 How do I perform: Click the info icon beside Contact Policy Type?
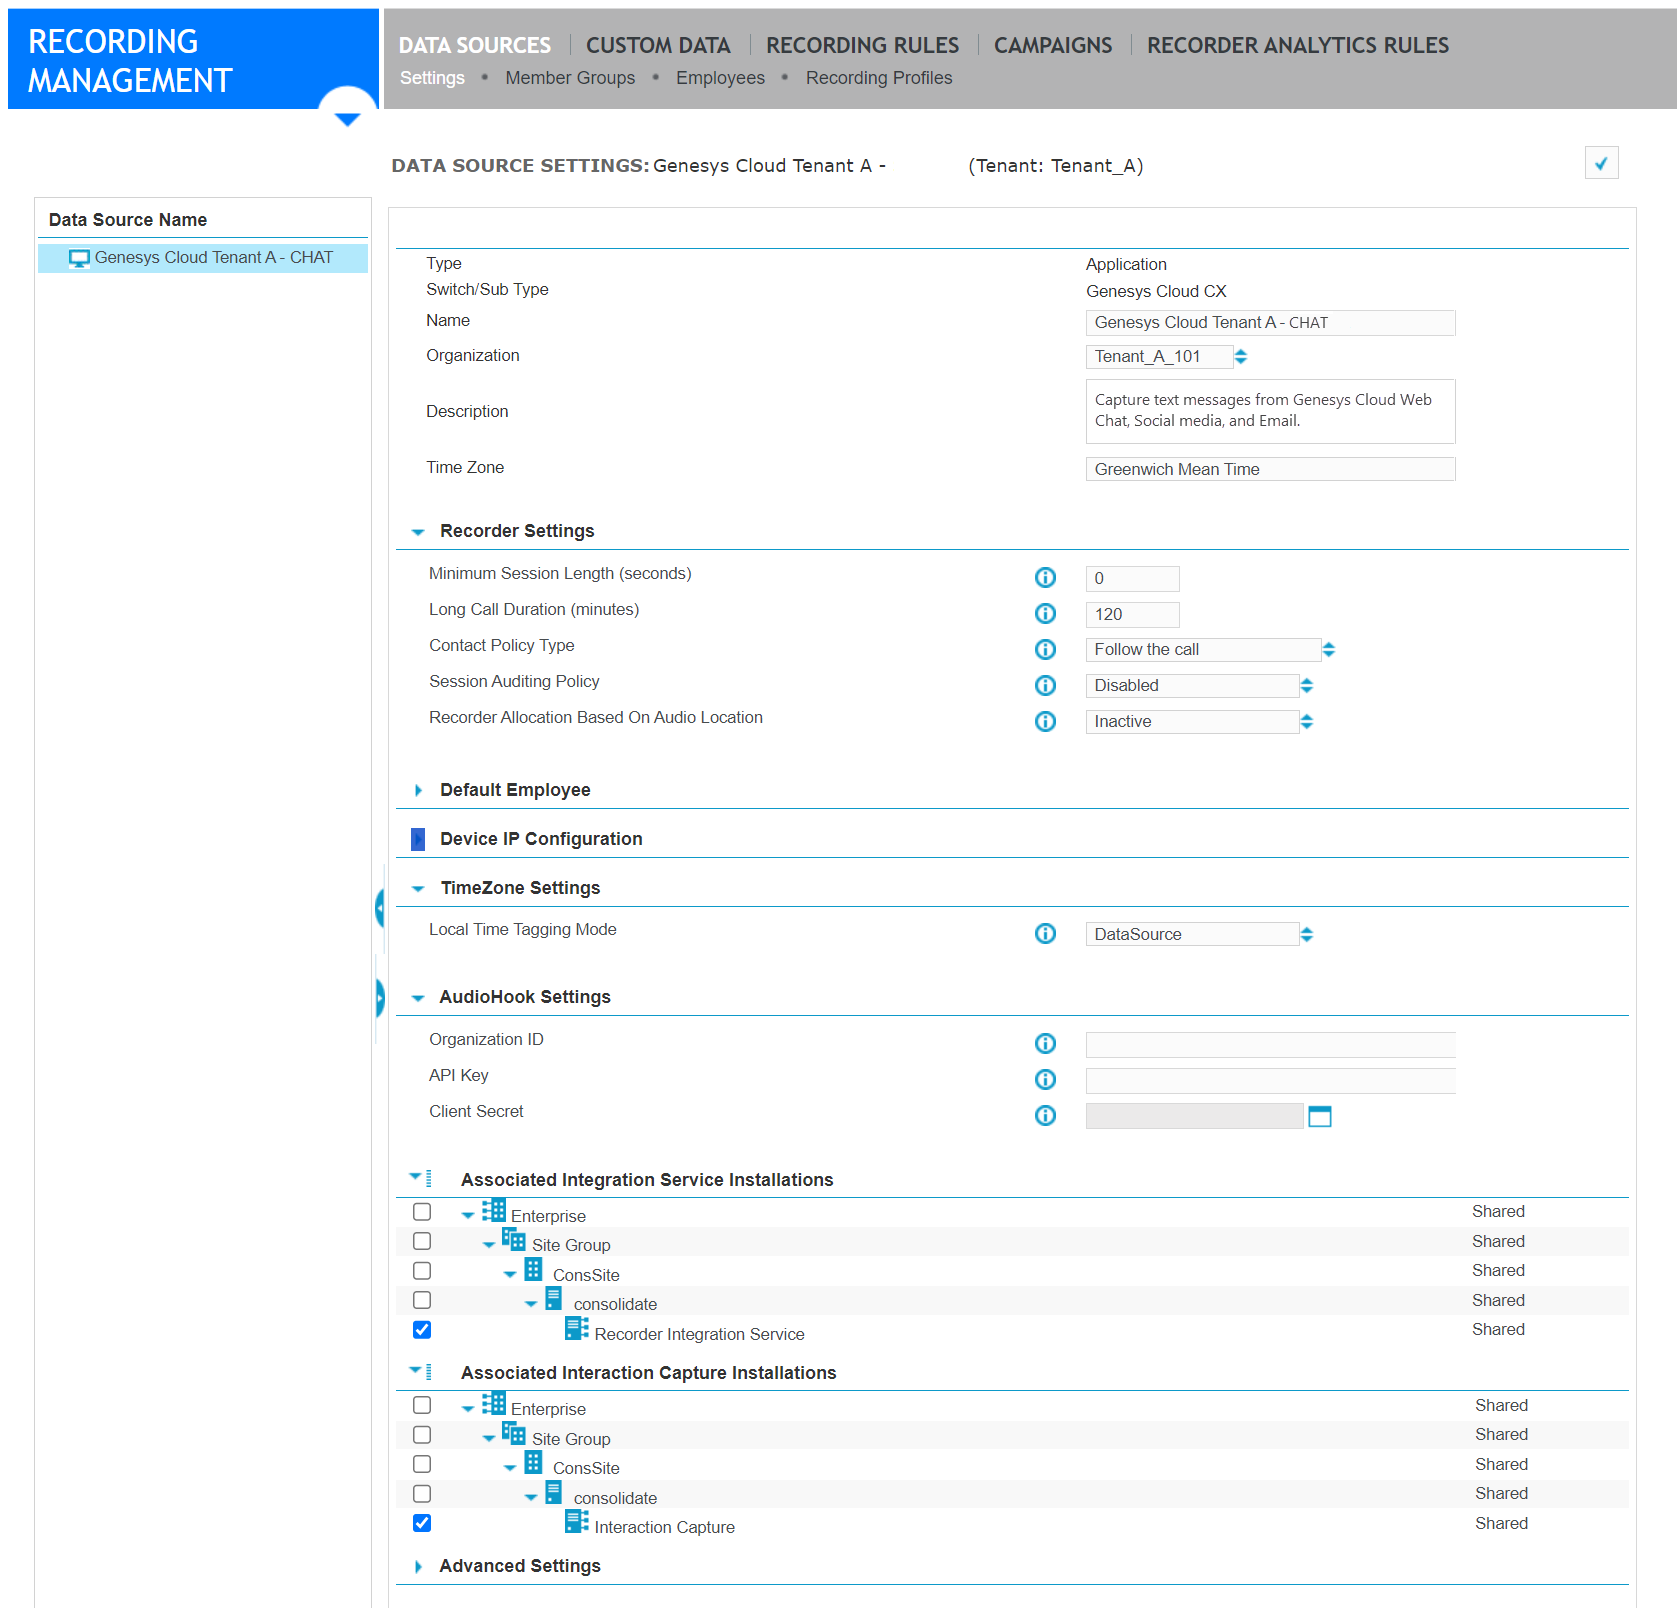pos(1045,650)
